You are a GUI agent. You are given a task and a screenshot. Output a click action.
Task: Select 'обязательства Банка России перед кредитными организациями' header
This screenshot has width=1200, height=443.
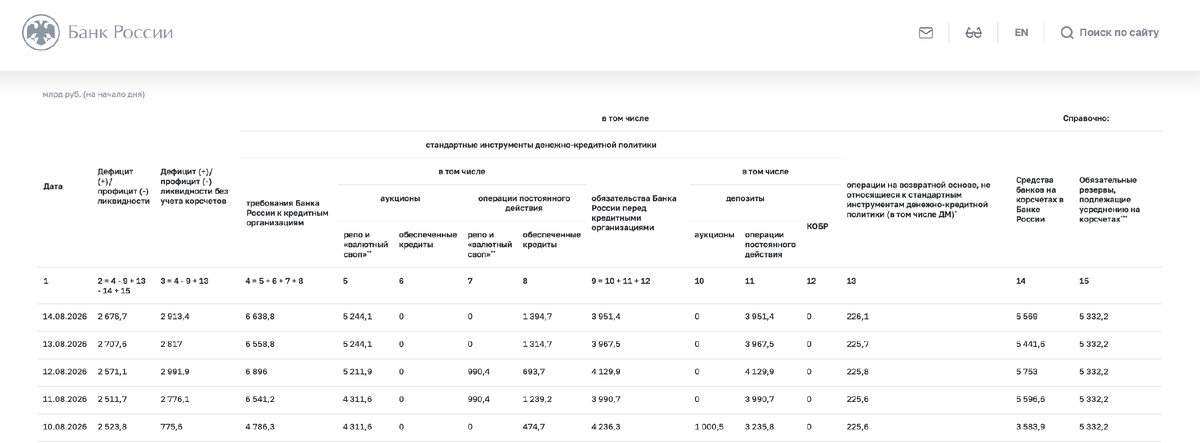[634, 213]
